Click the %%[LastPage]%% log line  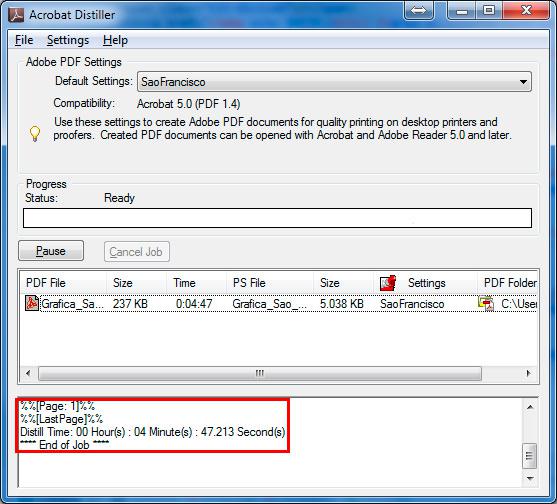pos(61,419)
